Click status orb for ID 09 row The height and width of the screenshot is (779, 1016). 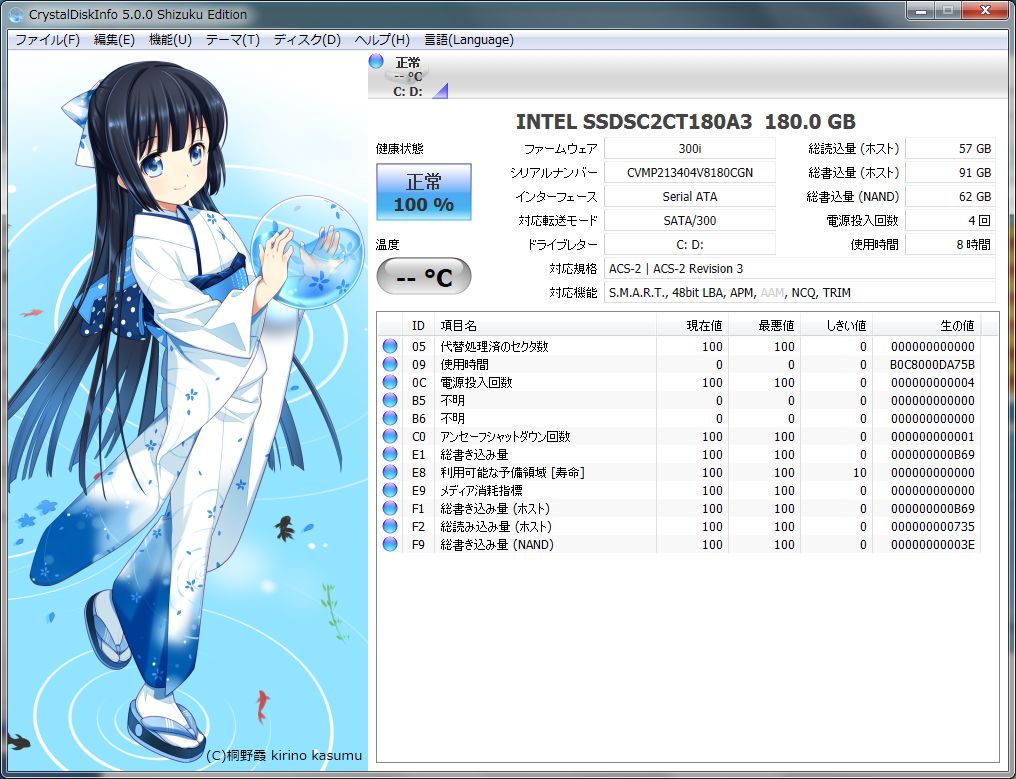(x=390, y=364)
